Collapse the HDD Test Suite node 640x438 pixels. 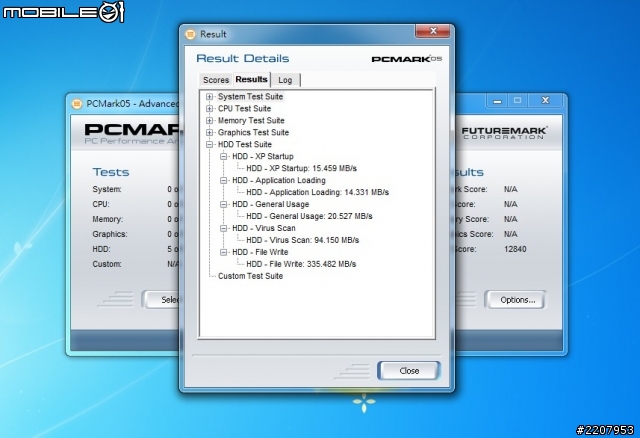209,145
